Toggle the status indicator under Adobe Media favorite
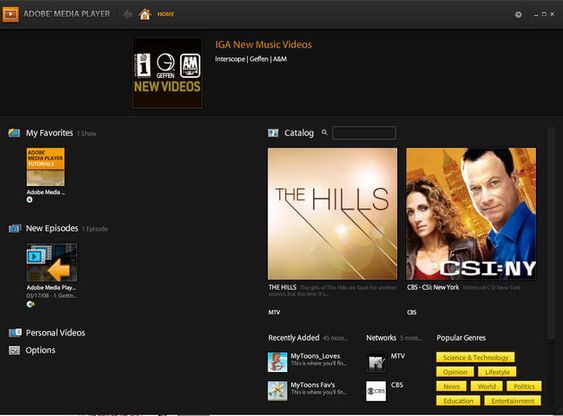Viewport: 563px width, 416px height. (29, 200)
